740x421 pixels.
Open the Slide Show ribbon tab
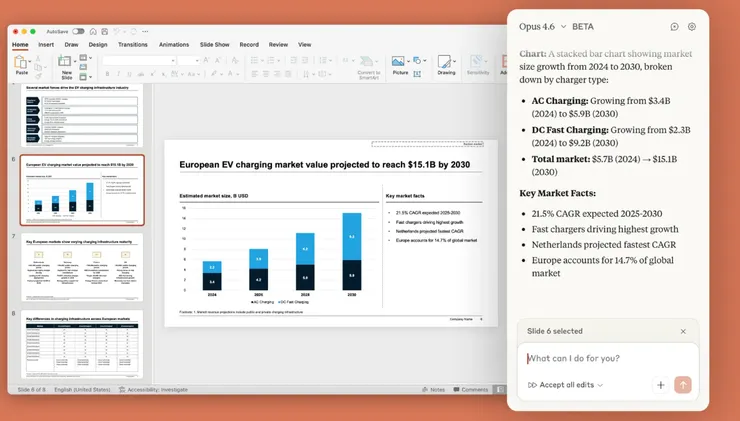click(214, 44)
